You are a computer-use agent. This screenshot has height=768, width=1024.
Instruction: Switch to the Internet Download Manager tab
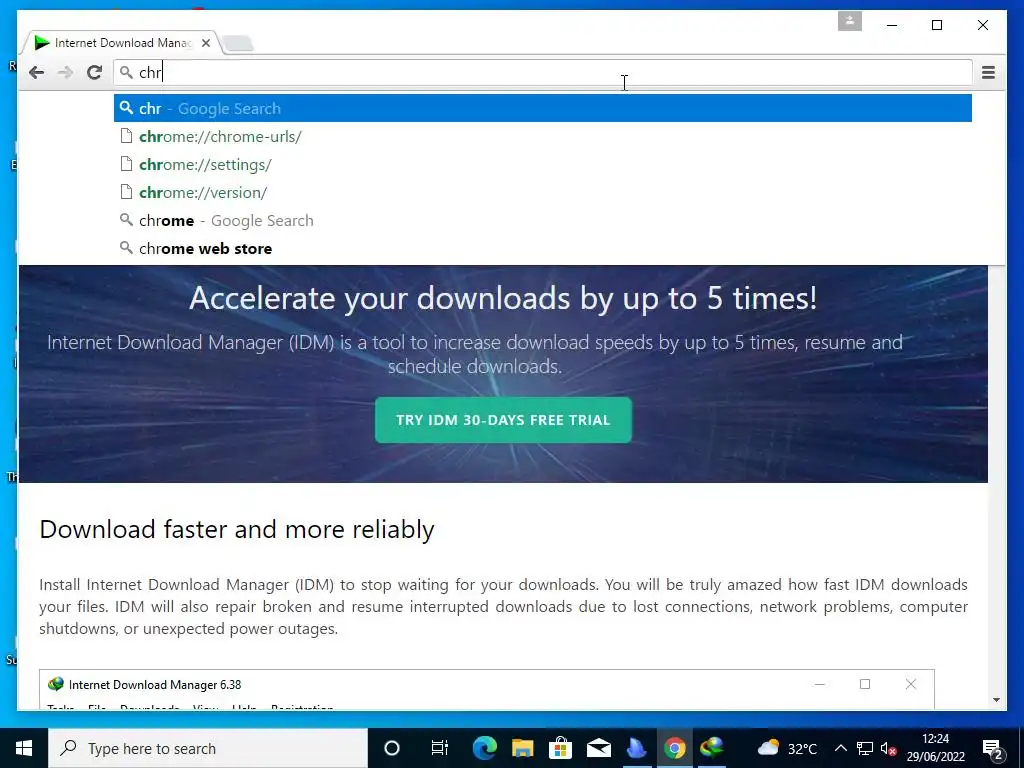(123, 43)
